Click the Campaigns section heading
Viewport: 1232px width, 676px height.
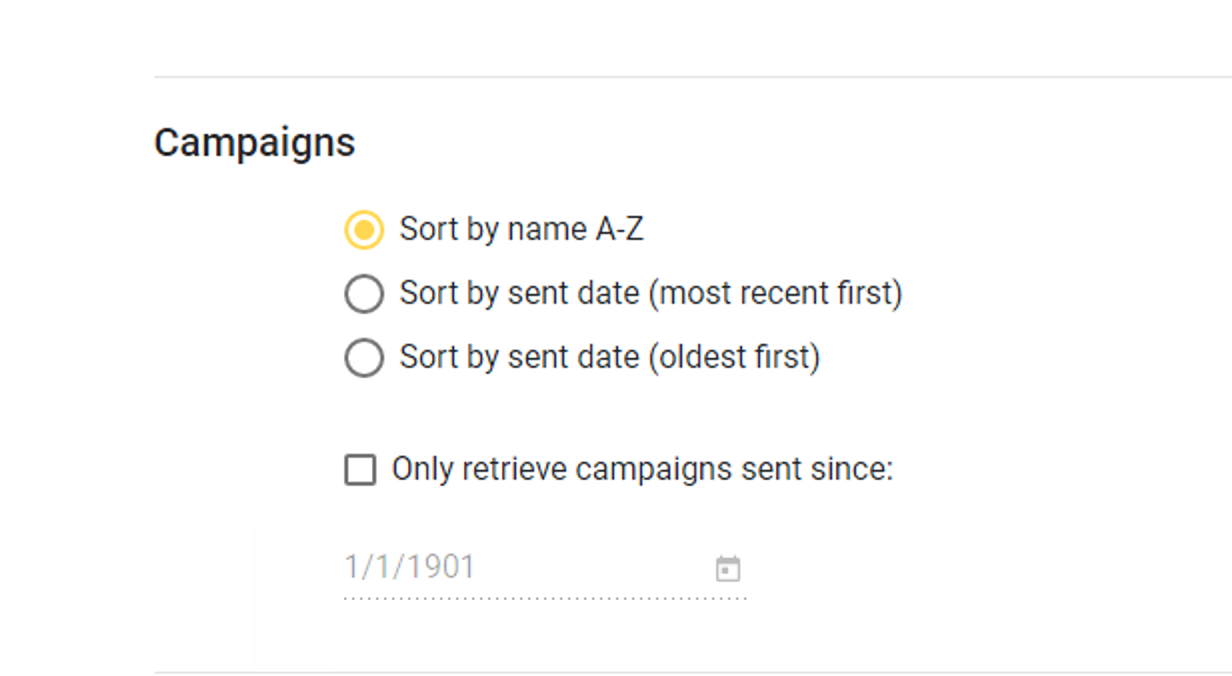click(255, 142)
